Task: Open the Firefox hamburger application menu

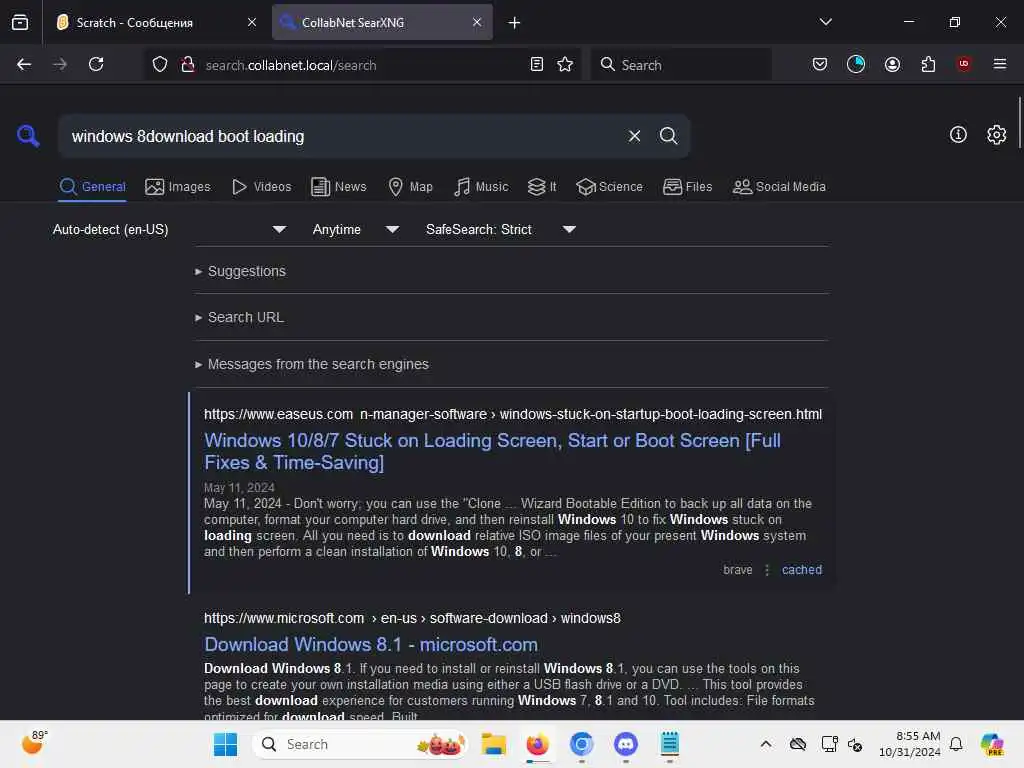Action: 999,63
